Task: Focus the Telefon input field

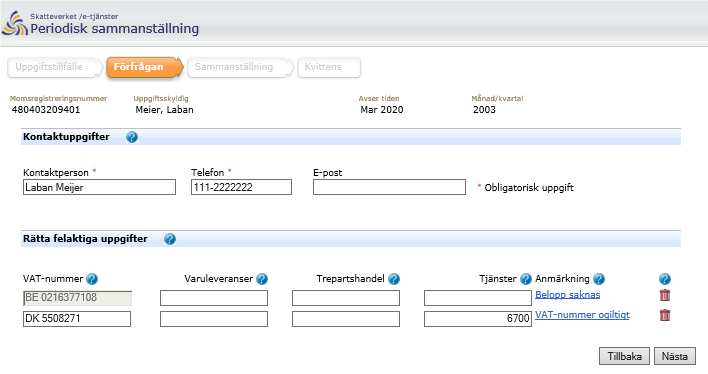Action: click(241, 187)
